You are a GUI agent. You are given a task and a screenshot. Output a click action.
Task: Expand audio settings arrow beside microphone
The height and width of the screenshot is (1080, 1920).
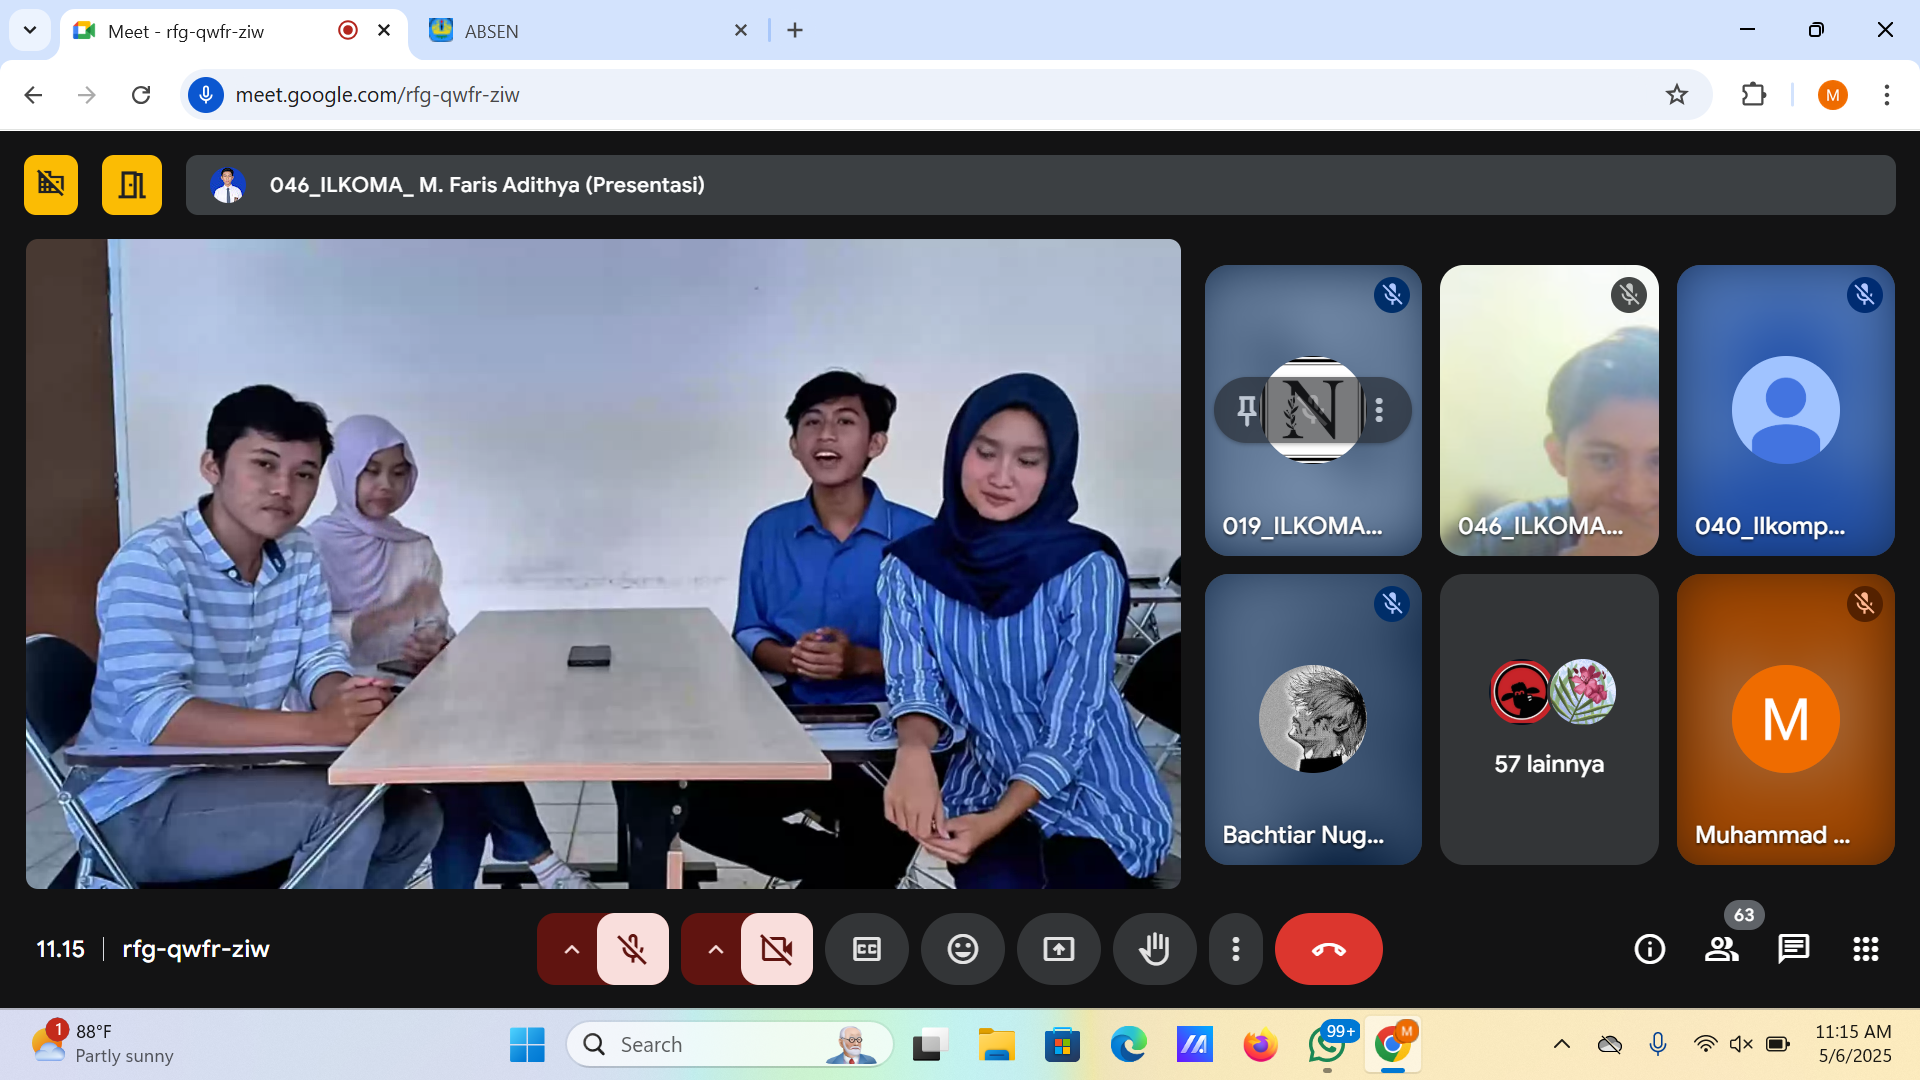[x=571, y=949]
